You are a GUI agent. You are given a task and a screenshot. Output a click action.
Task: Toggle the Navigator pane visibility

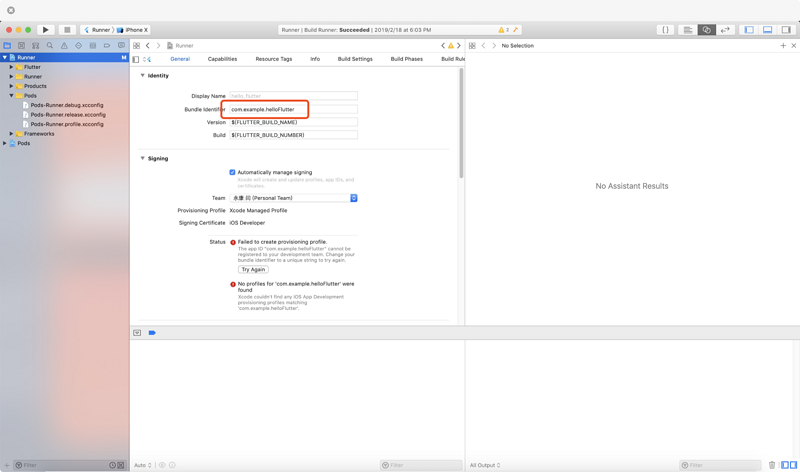(x=749, y=30)
